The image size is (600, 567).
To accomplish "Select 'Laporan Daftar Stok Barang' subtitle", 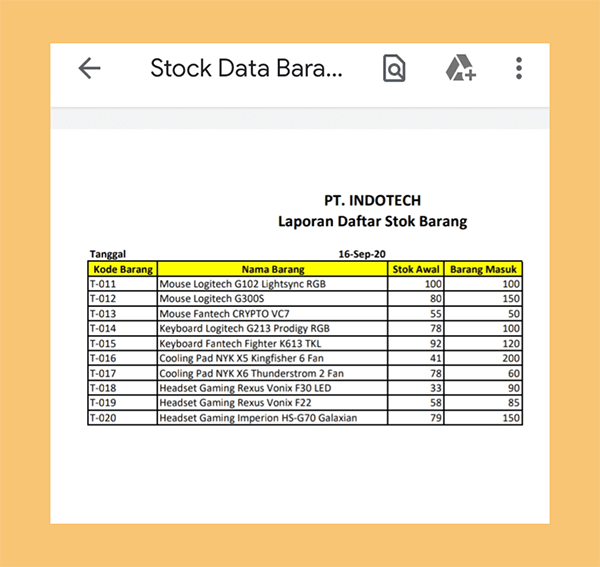I will coord(372,222).
